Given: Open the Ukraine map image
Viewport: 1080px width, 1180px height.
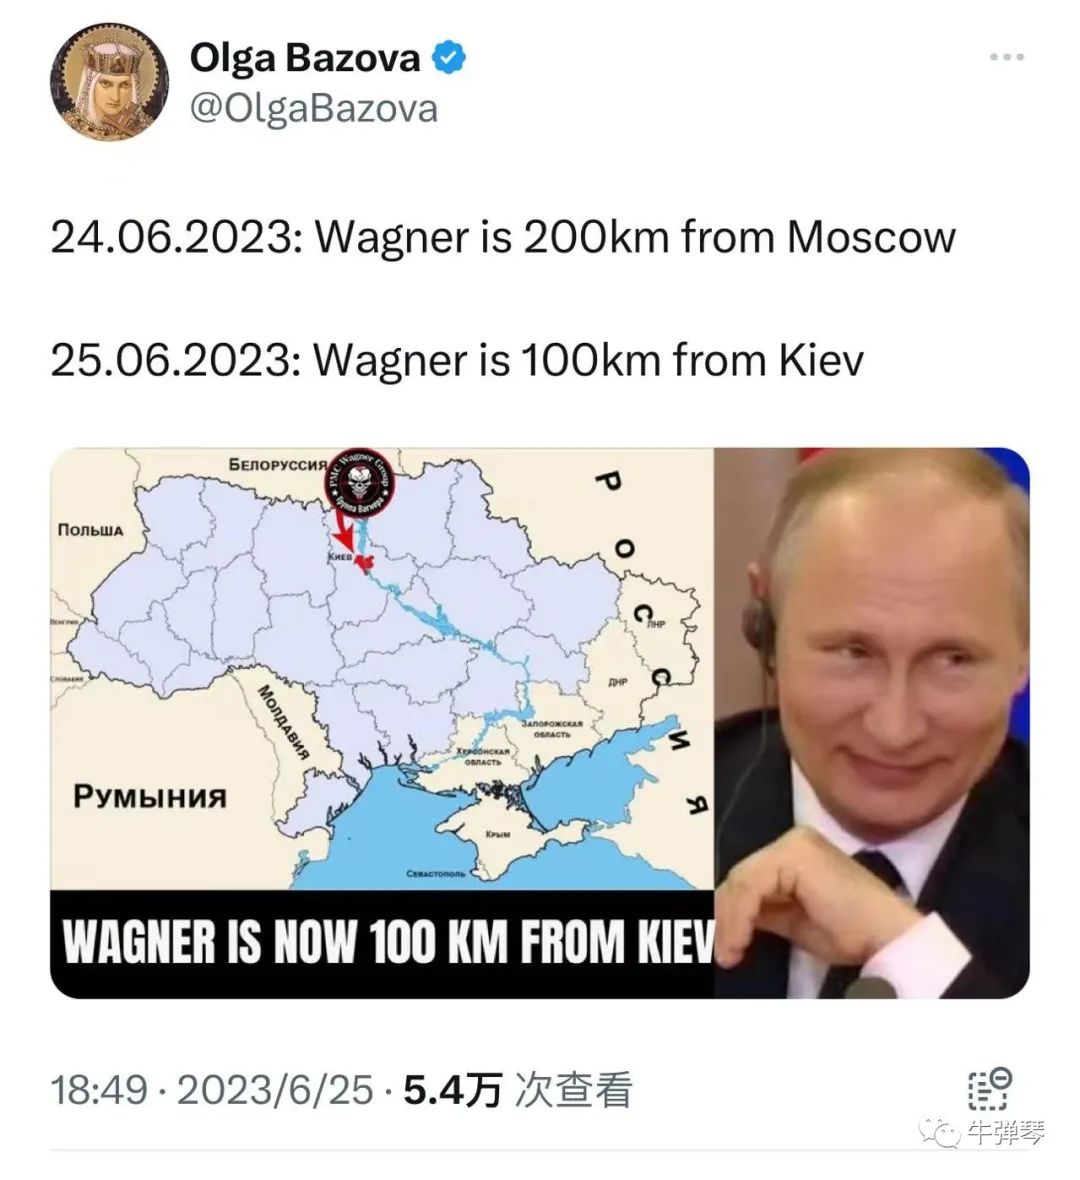Looking at the screenshot, I should point(382,668).
